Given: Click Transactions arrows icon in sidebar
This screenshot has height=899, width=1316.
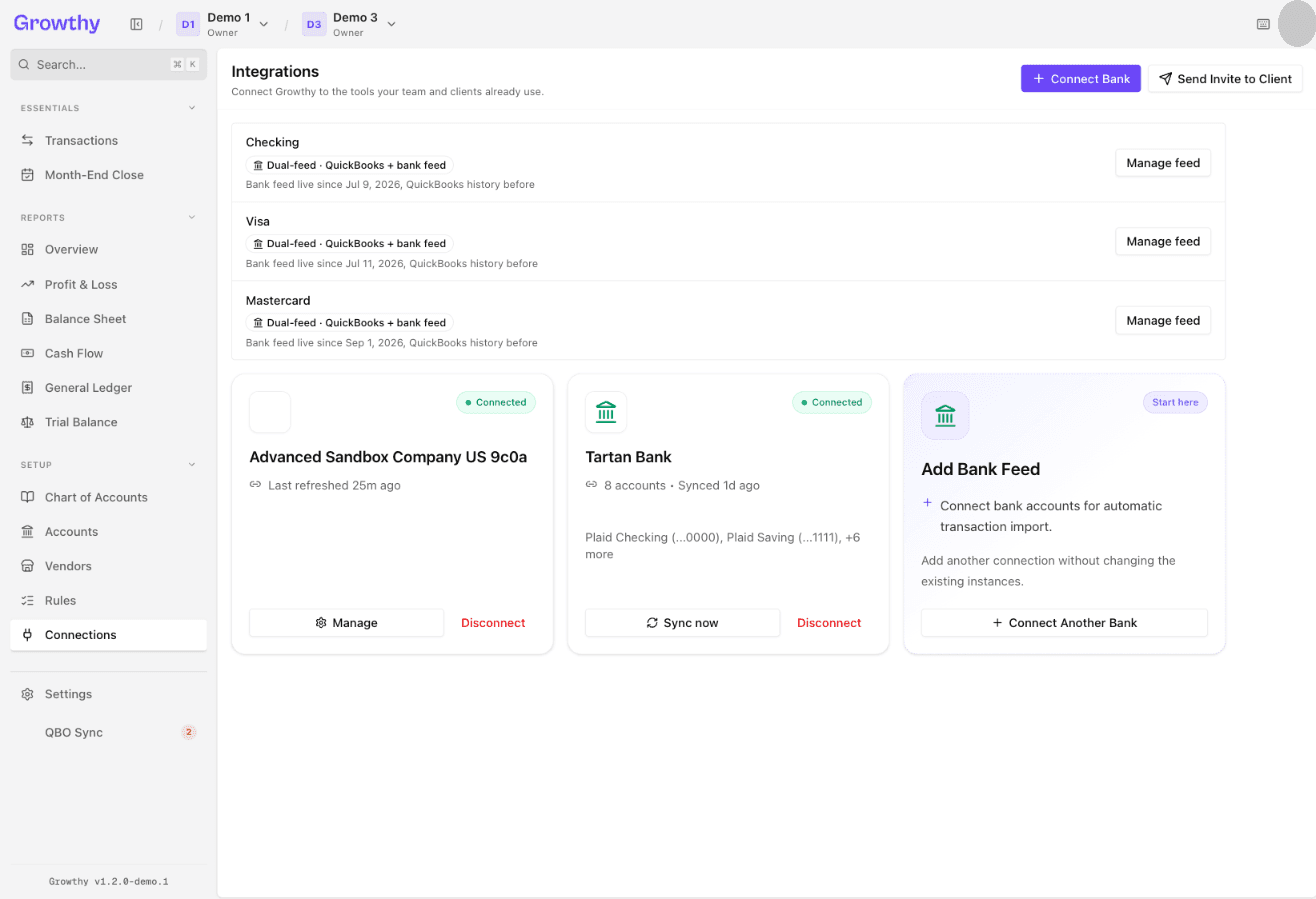Looking at the screenshot, I should [28, 141].
